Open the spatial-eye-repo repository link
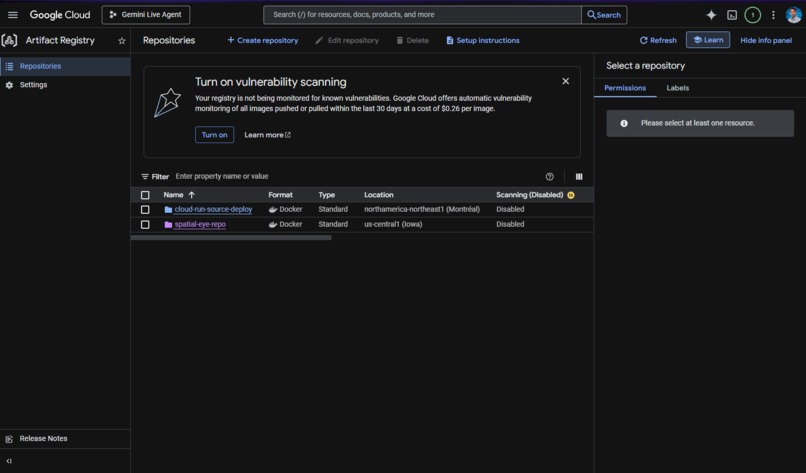This screenshot has height=473, width=806. pyautogui.click(x=200, y=224)
